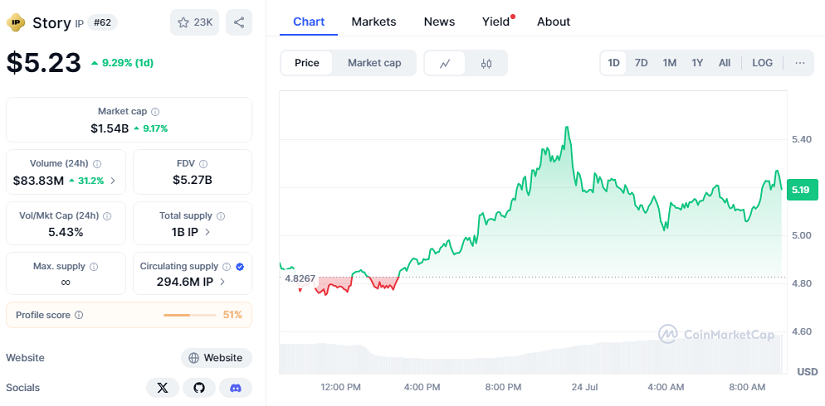Open the Yield tab
This screenshot has width=825, height=406.
tap(496, 22)
